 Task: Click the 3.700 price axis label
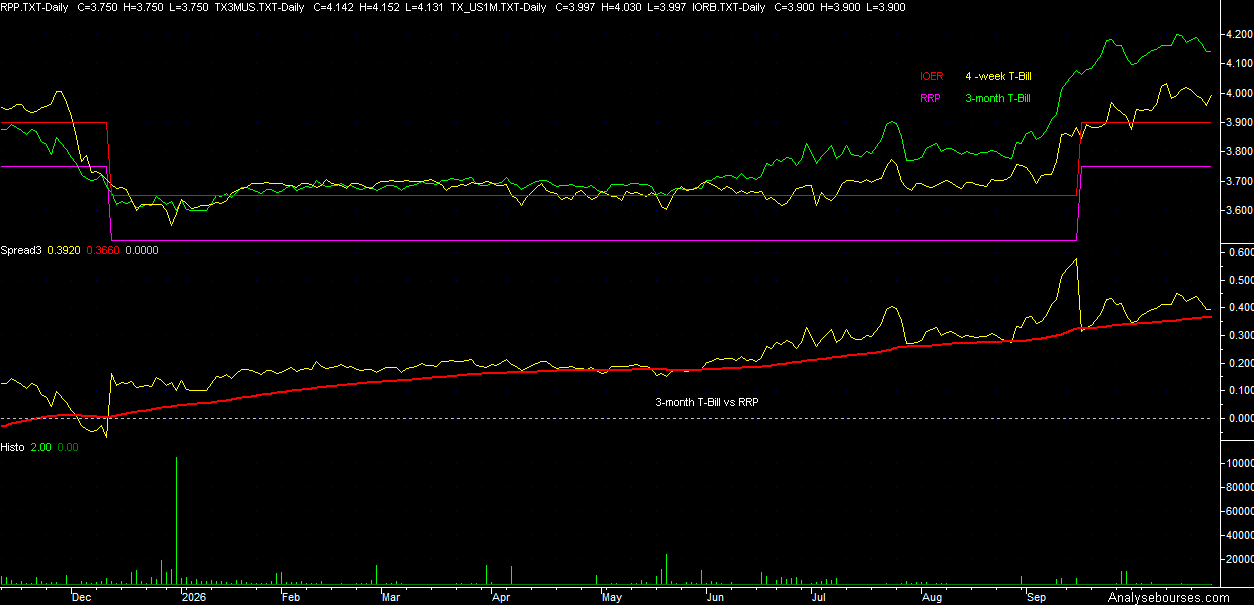click(x=1237, y=181)
